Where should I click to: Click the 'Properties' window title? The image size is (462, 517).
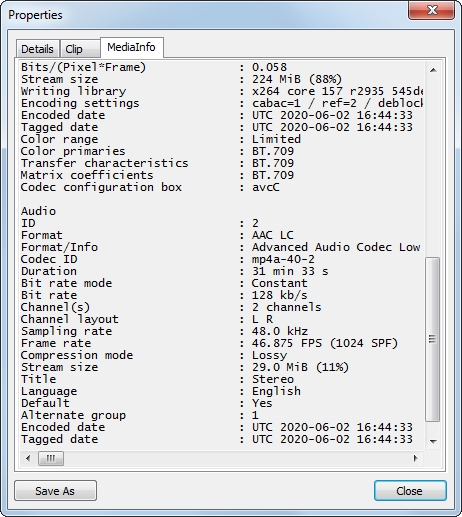(x=35, y=15)
